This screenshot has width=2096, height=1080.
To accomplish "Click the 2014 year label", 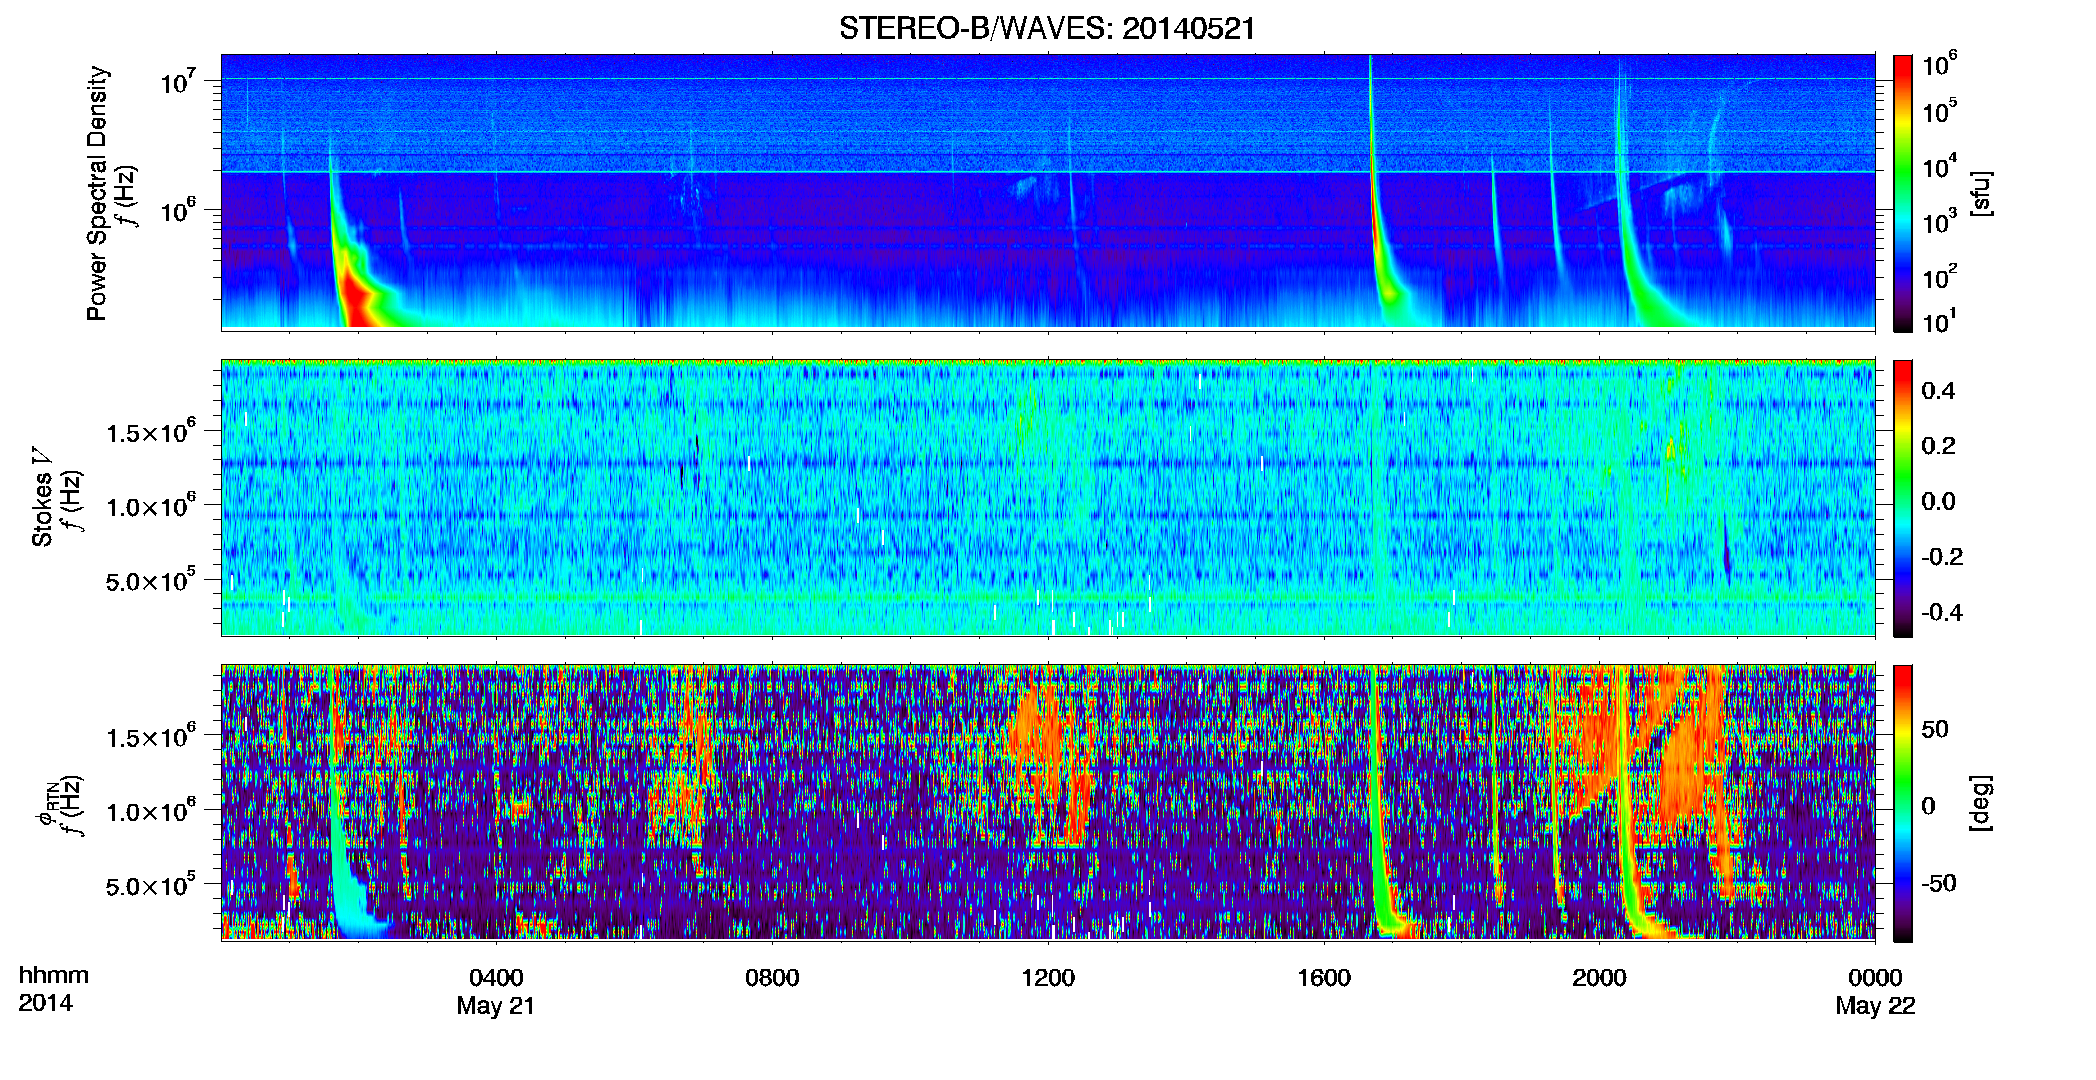I will click(x=45, y=1003).
